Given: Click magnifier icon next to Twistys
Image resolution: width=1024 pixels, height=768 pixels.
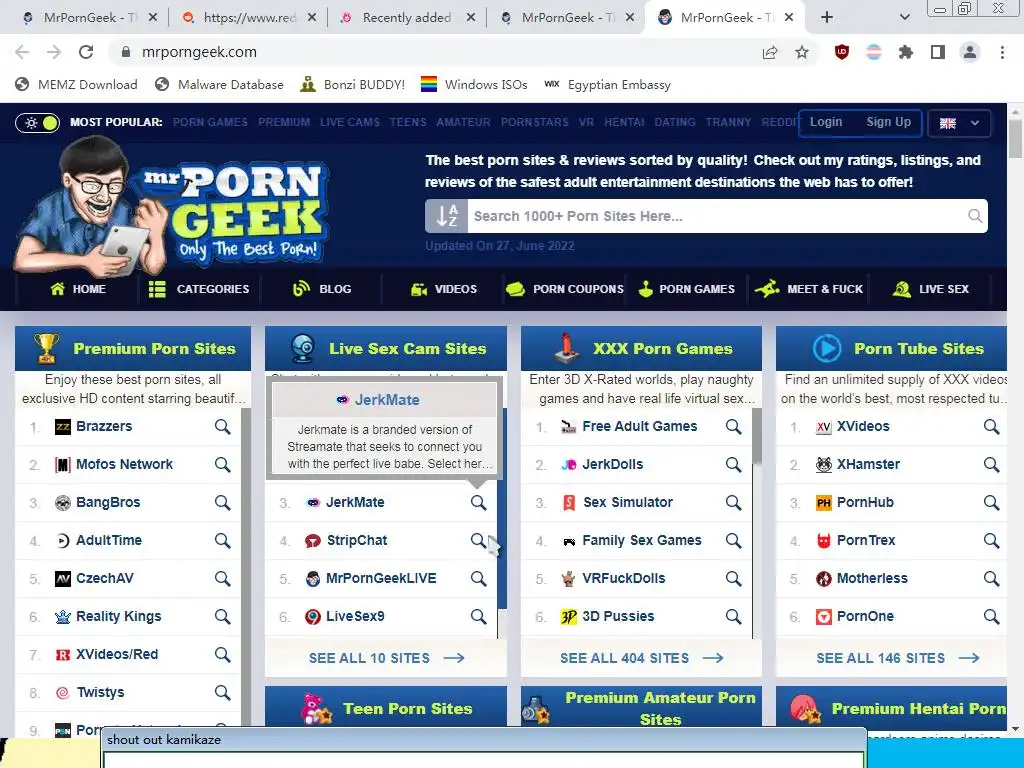Looking at the screenshot, I should coord(223,692).
